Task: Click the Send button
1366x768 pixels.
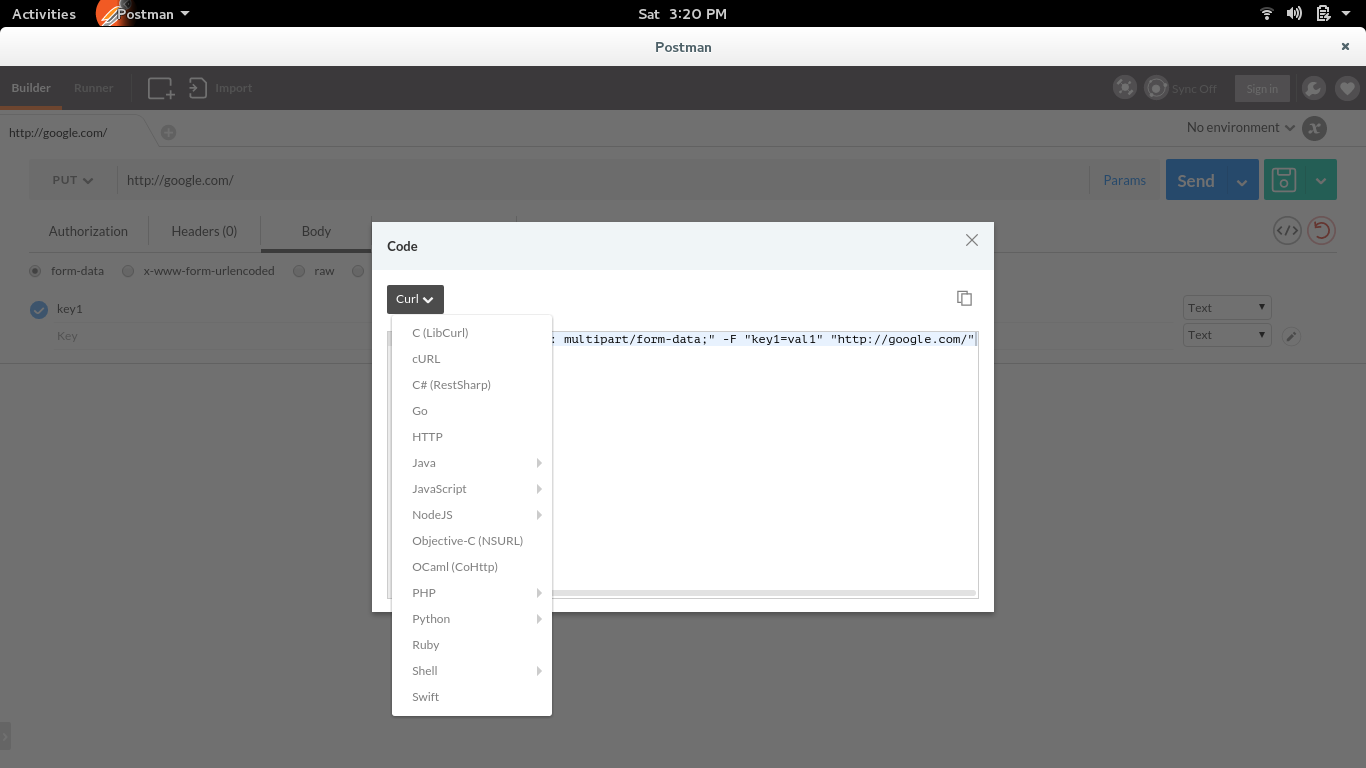Action: (x=1196, y=180)
